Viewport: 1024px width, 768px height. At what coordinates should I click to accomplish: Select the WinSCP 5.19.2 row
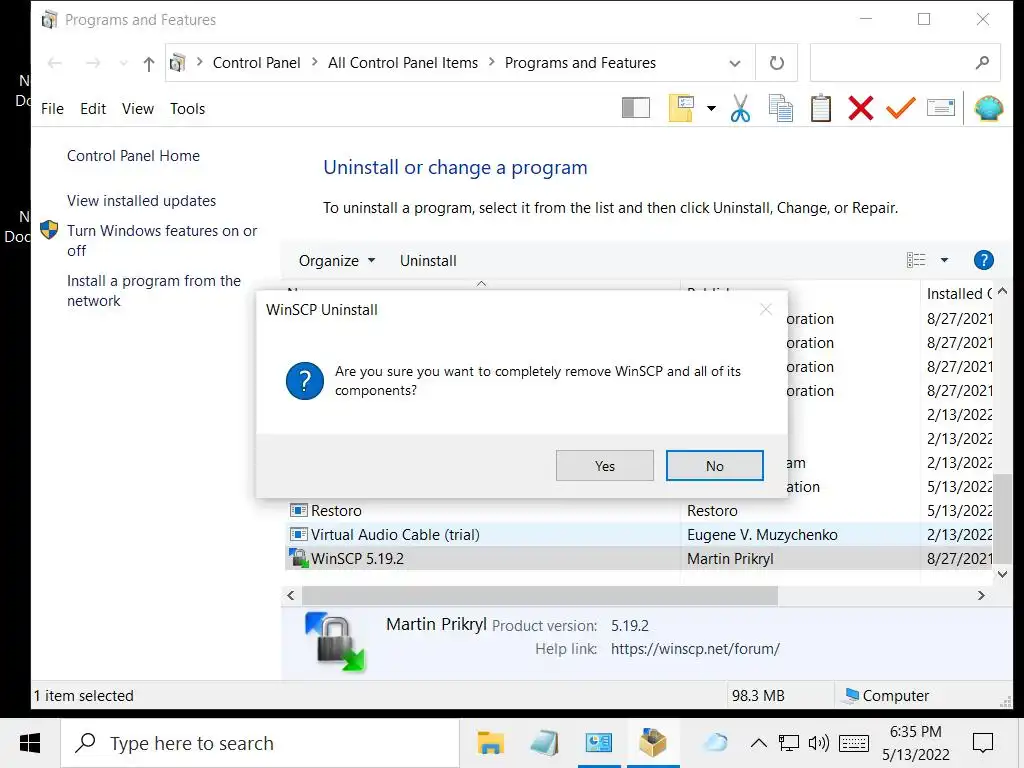(640, 559)
